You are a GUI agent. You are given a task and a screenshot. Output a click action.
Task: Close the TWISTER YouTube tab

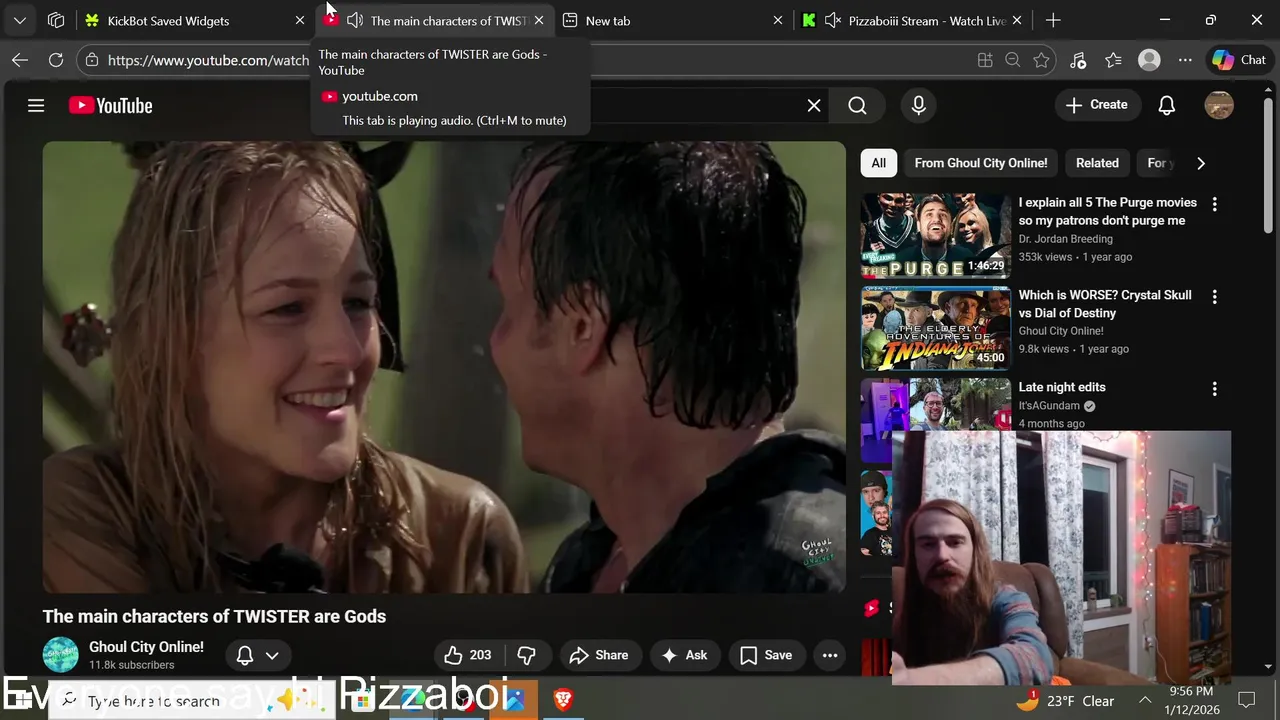tap(539, 20)
